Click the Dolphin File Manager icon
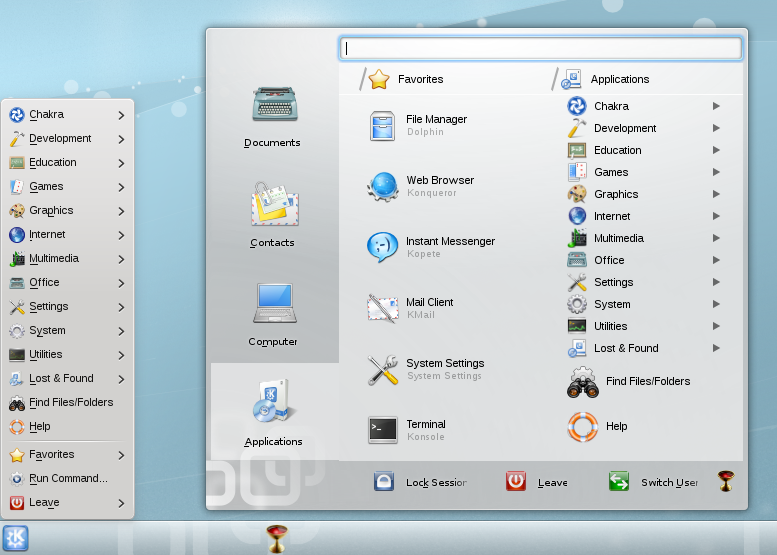 382,126
